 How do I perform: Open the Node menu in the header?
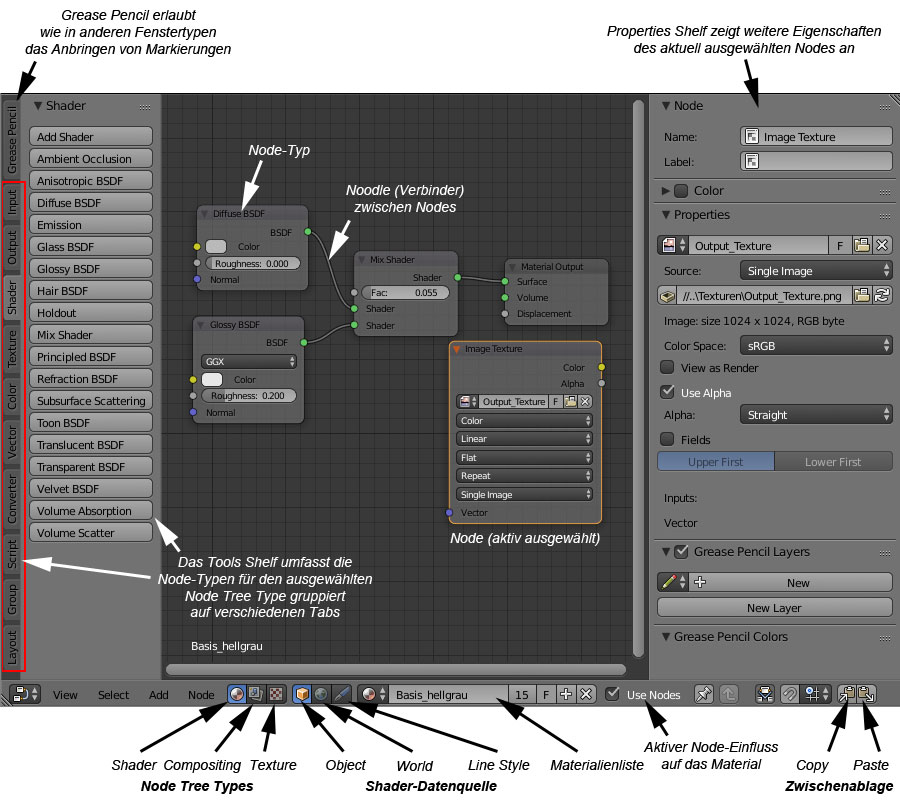point(200,694)
